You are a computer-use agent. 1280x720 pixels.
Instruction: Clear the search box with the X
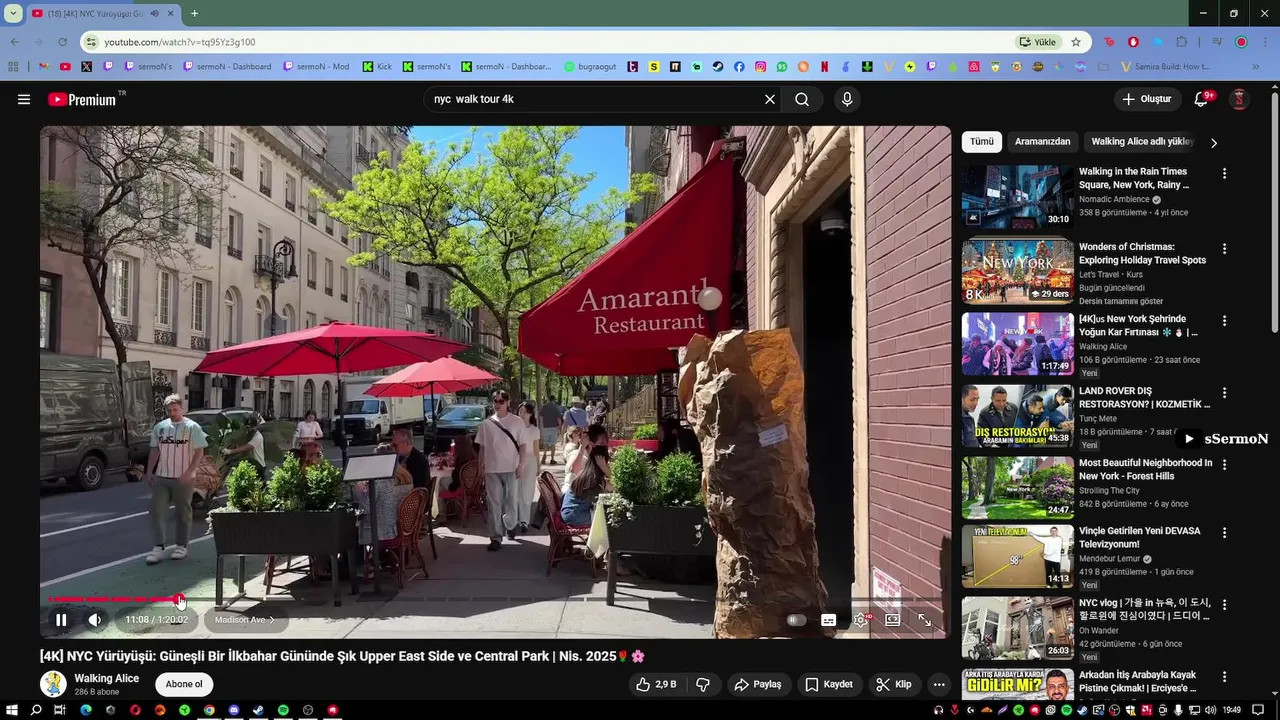(770, 99)
